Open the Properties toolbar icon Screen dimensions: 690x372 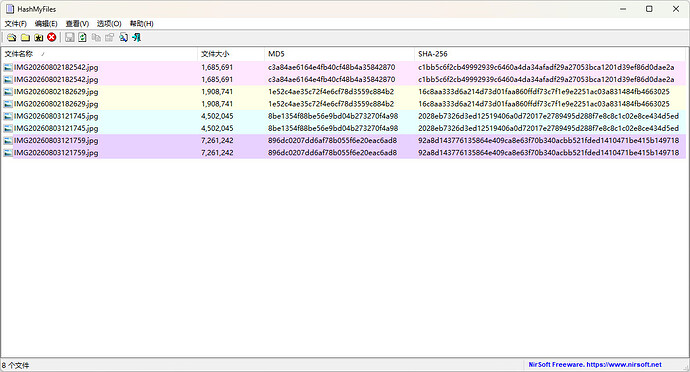[x=110, y=37]
